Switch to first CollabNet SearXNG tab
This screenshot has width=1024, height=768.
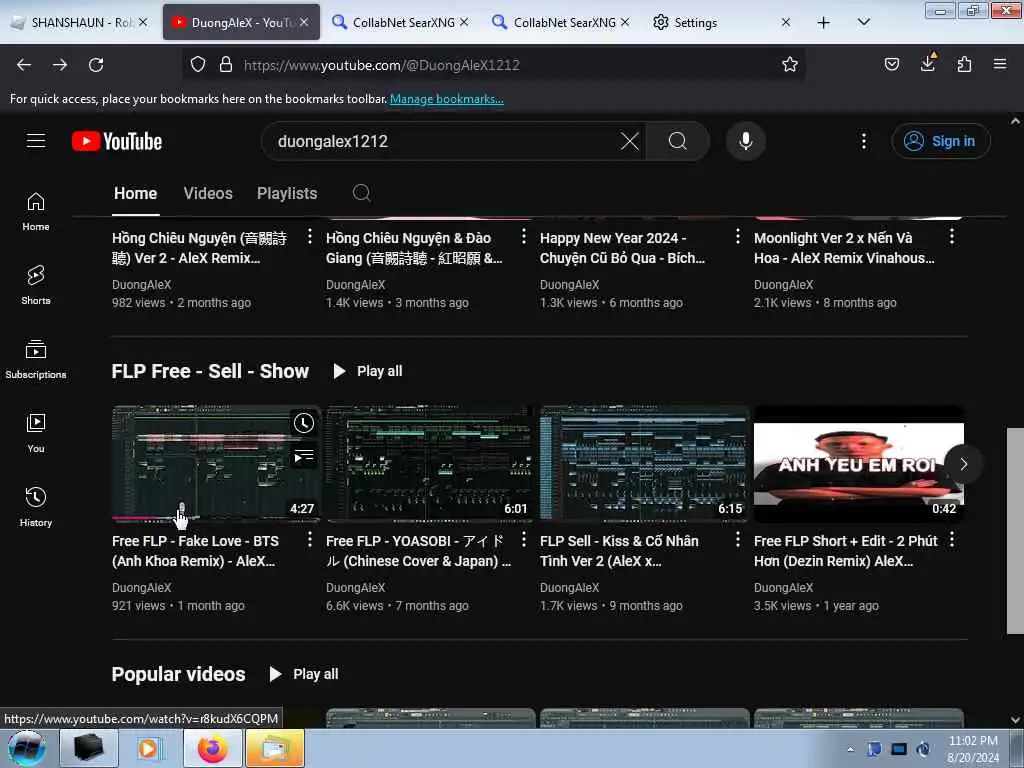(x=401, y=22)
